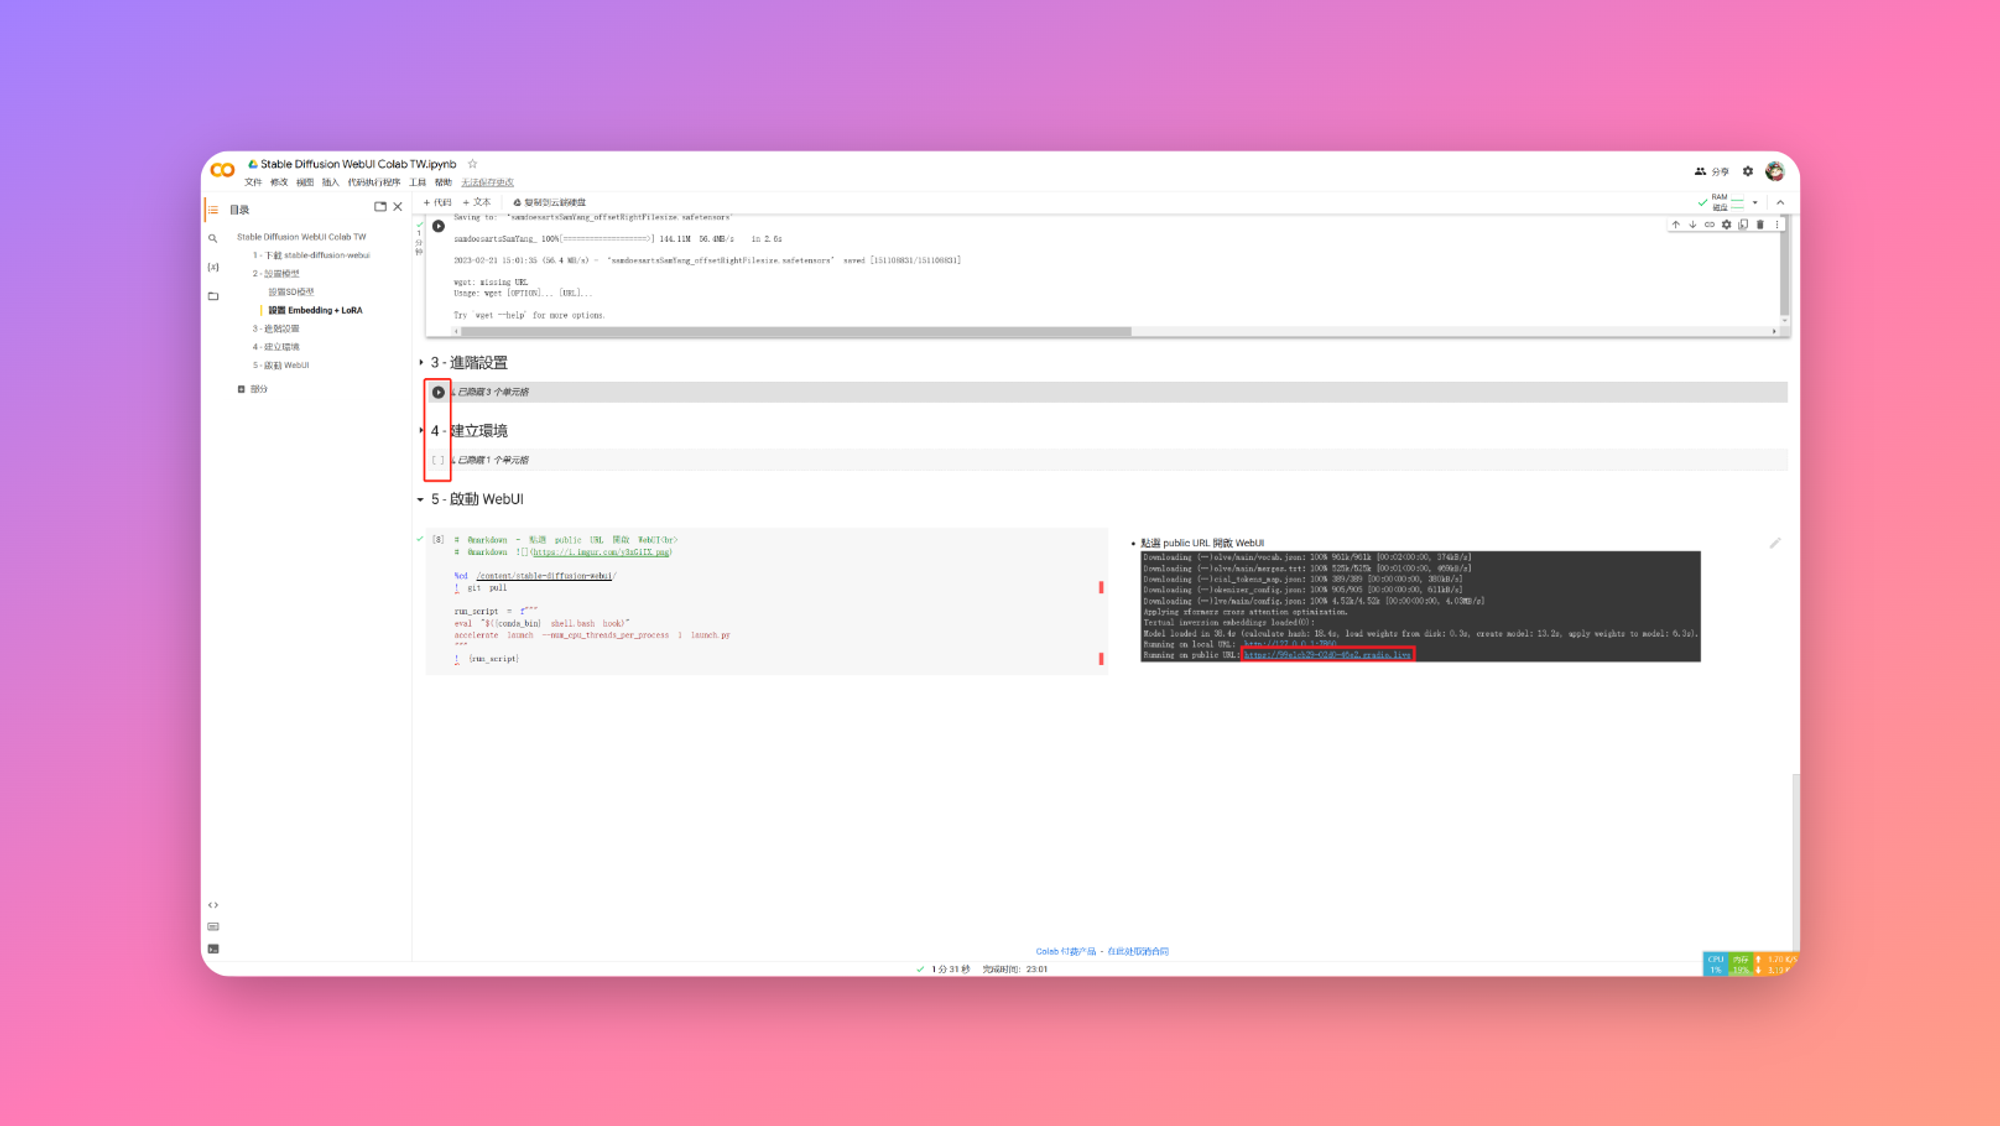The width and height of the screenshot is (2000, 1126).
Task: Add a text cell with + 文本
Action: point(476,203)
